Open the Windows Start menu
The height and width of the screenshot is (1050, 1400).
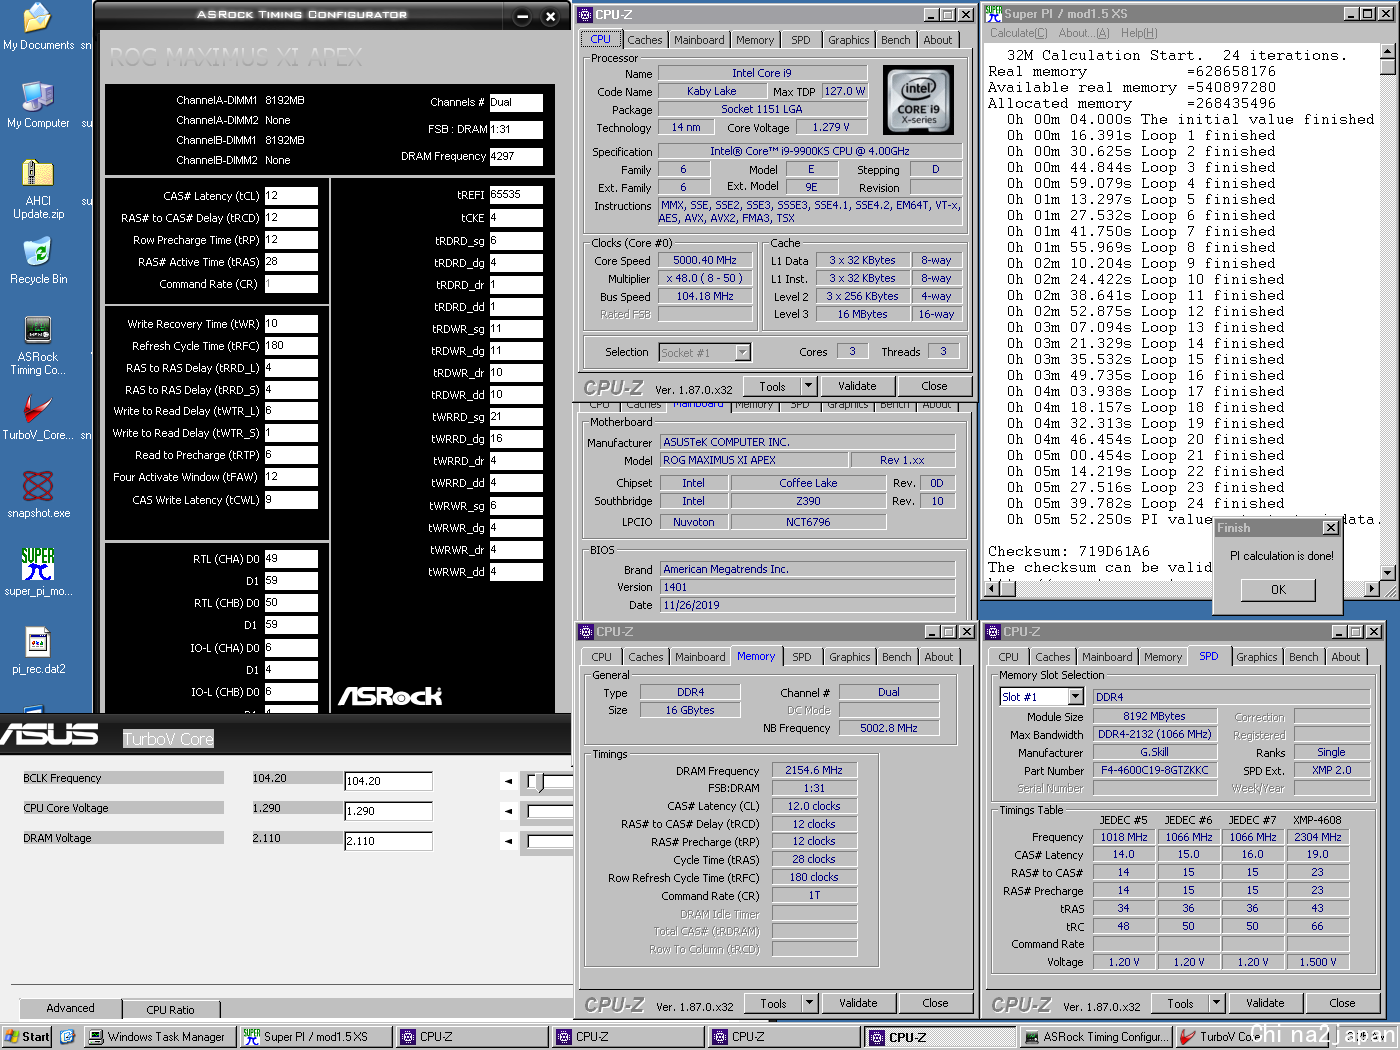(x=27, y=1037)
